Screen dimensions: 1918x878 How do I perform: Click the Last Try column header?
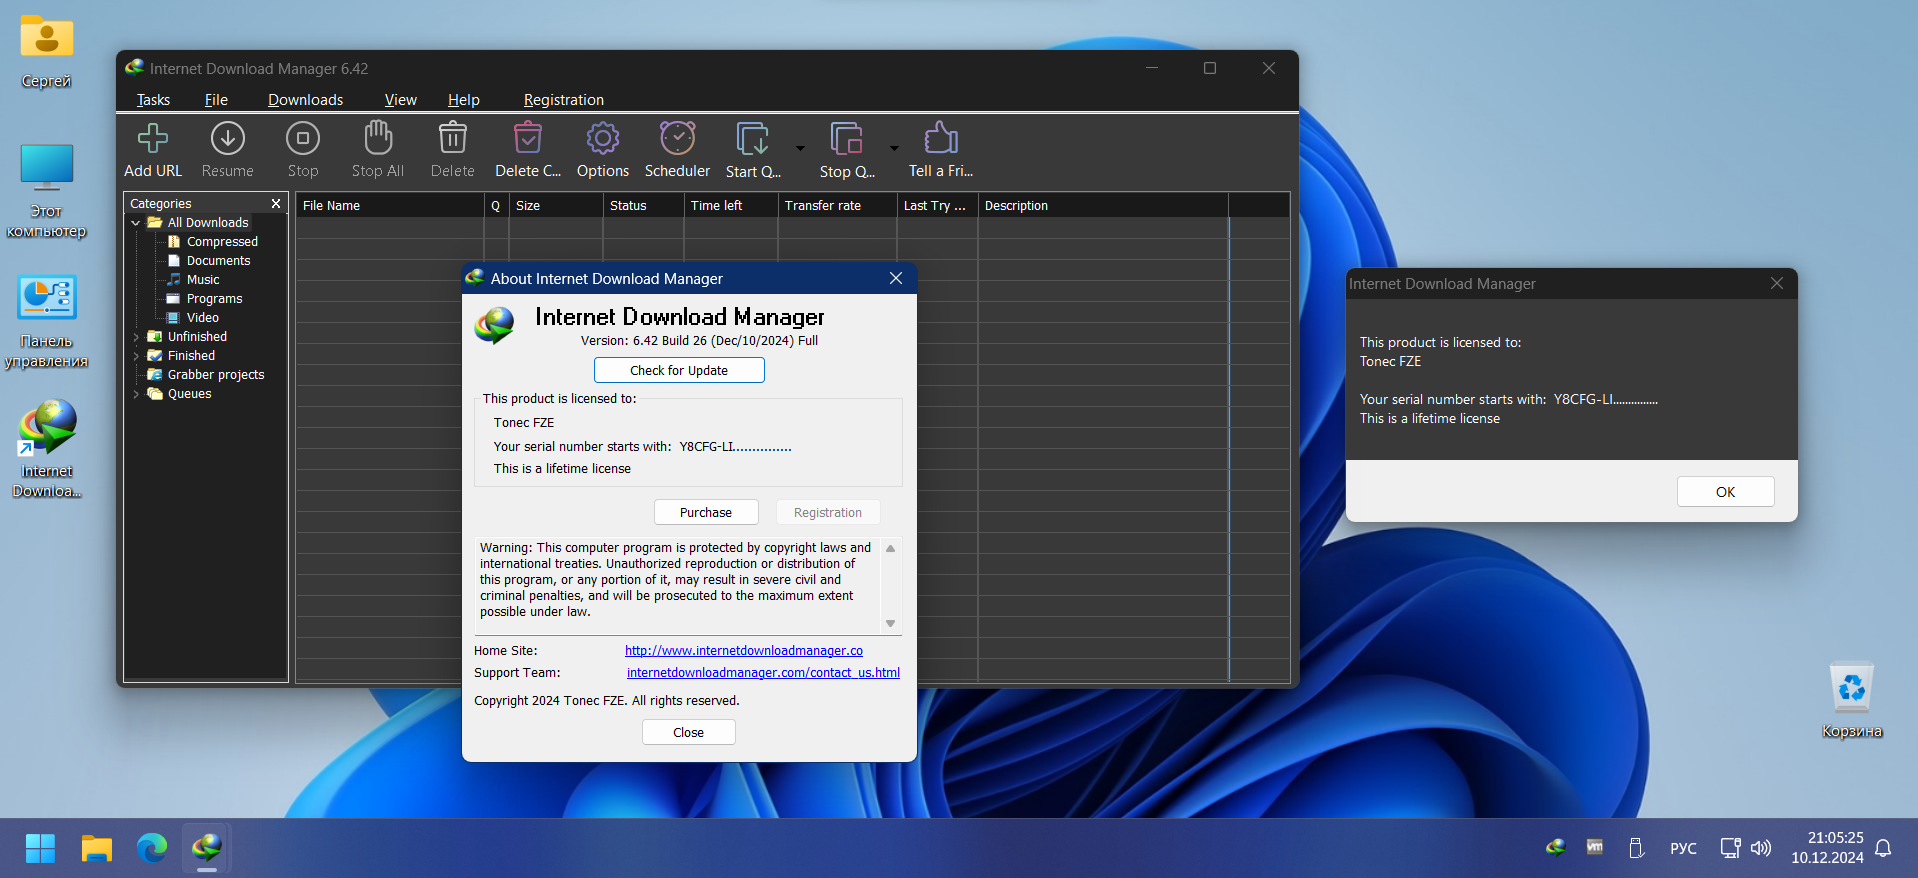tap(938, 205)
